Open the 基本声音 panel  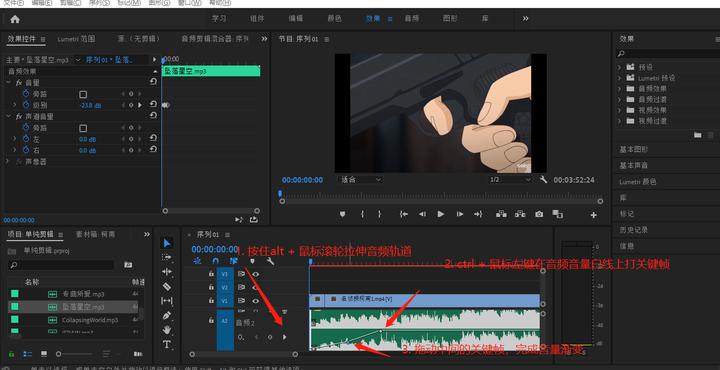tap(634, 165)
